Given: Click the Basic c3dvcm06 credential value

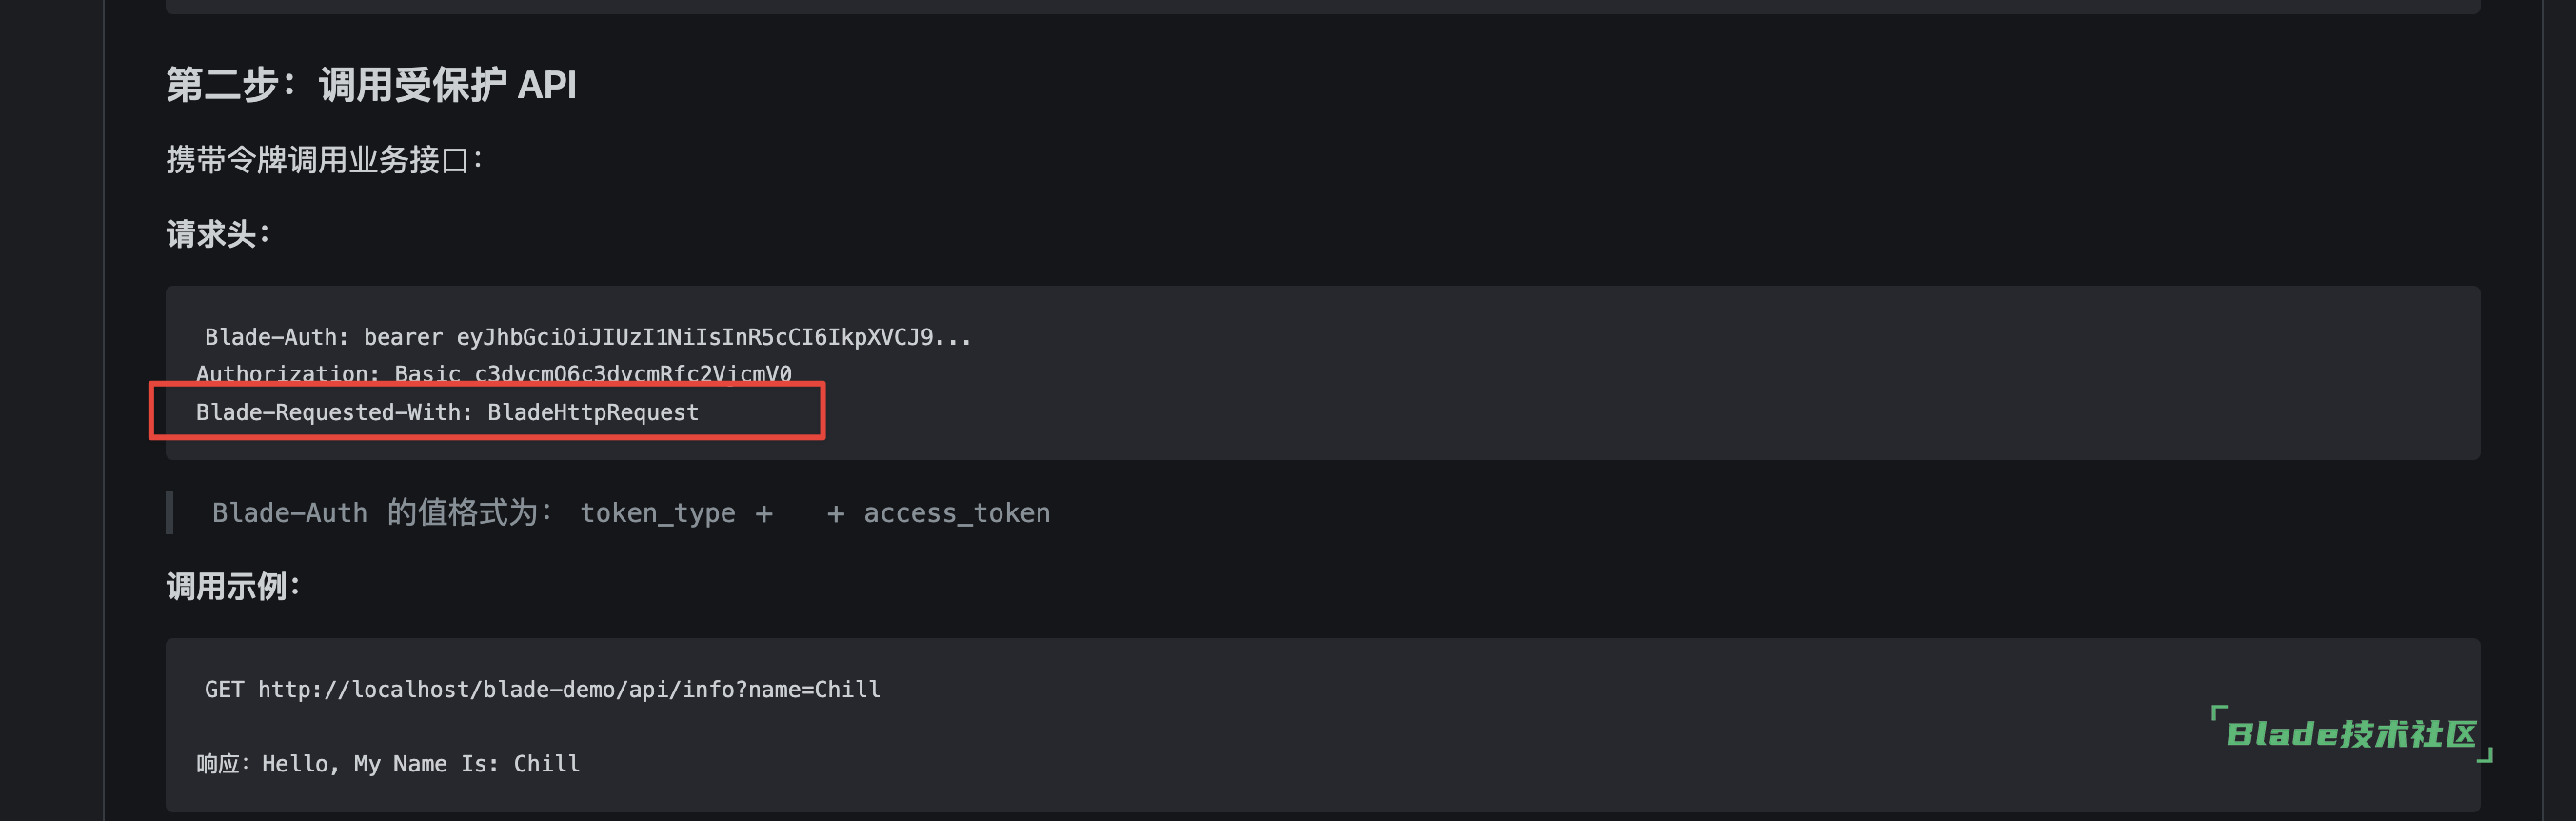Looking at the screenshot, I should [592, 373].
